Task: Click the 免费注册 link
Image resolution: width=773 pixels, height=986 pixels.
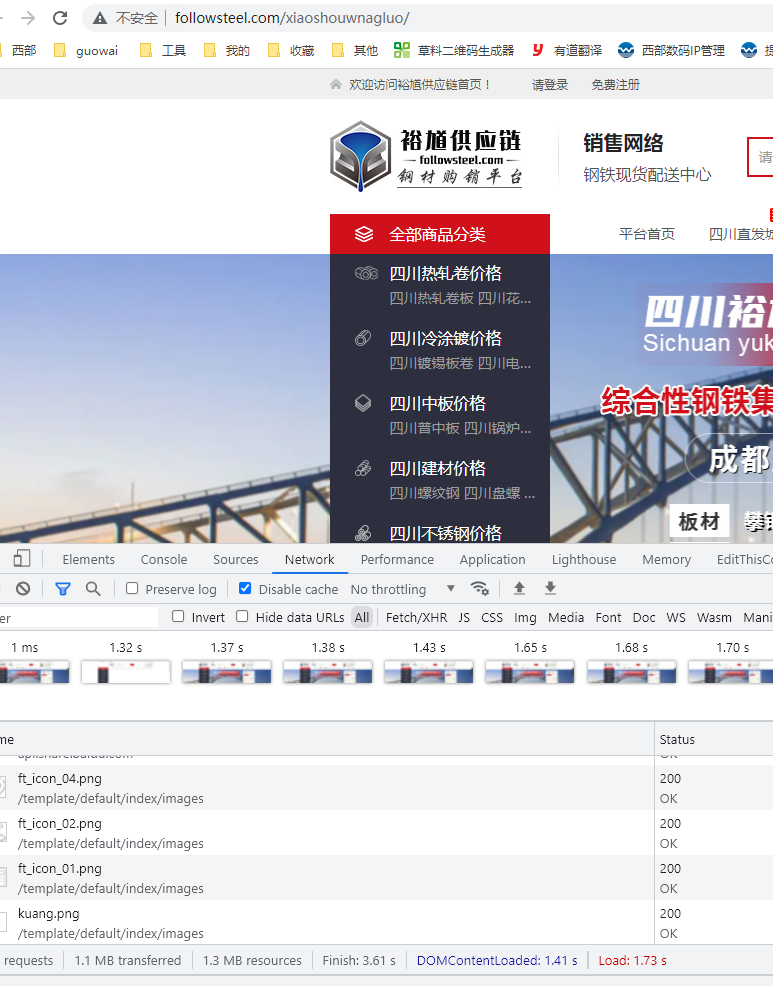Action: pos(615,85)
